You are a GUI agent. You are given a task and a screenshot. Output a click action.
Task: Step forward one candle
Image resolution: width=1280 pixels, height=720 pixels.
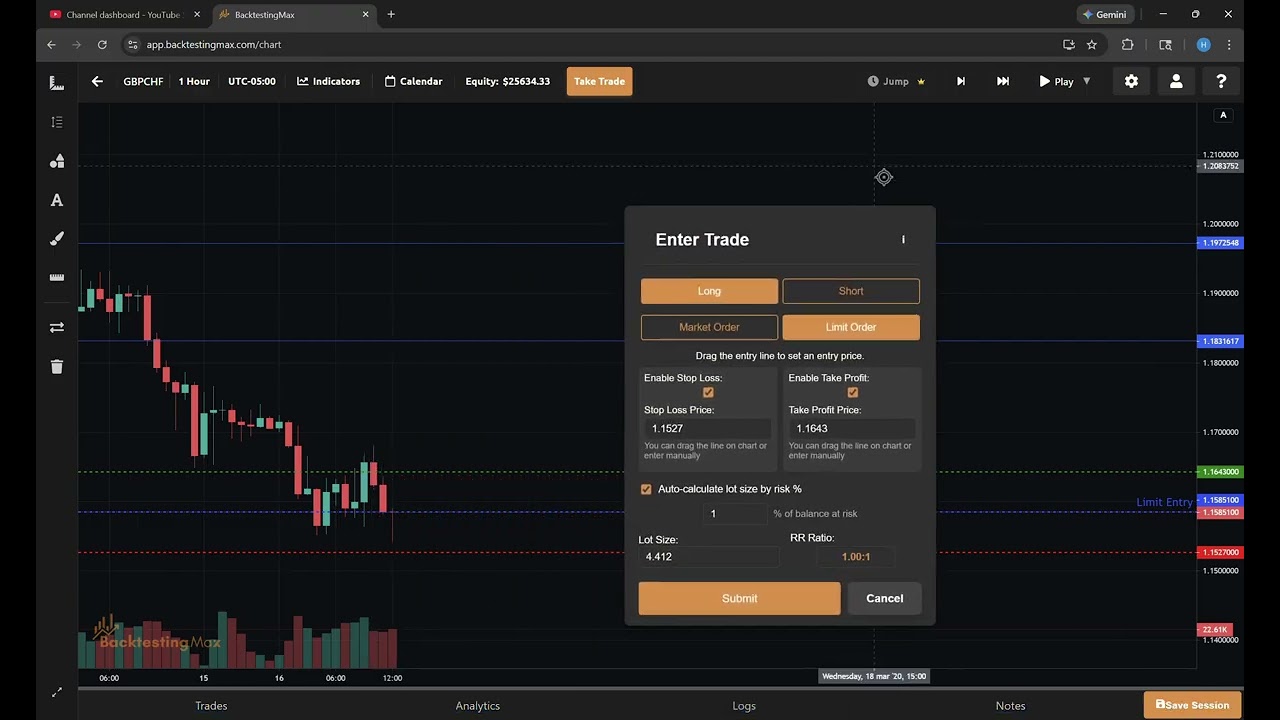(961, 81)
